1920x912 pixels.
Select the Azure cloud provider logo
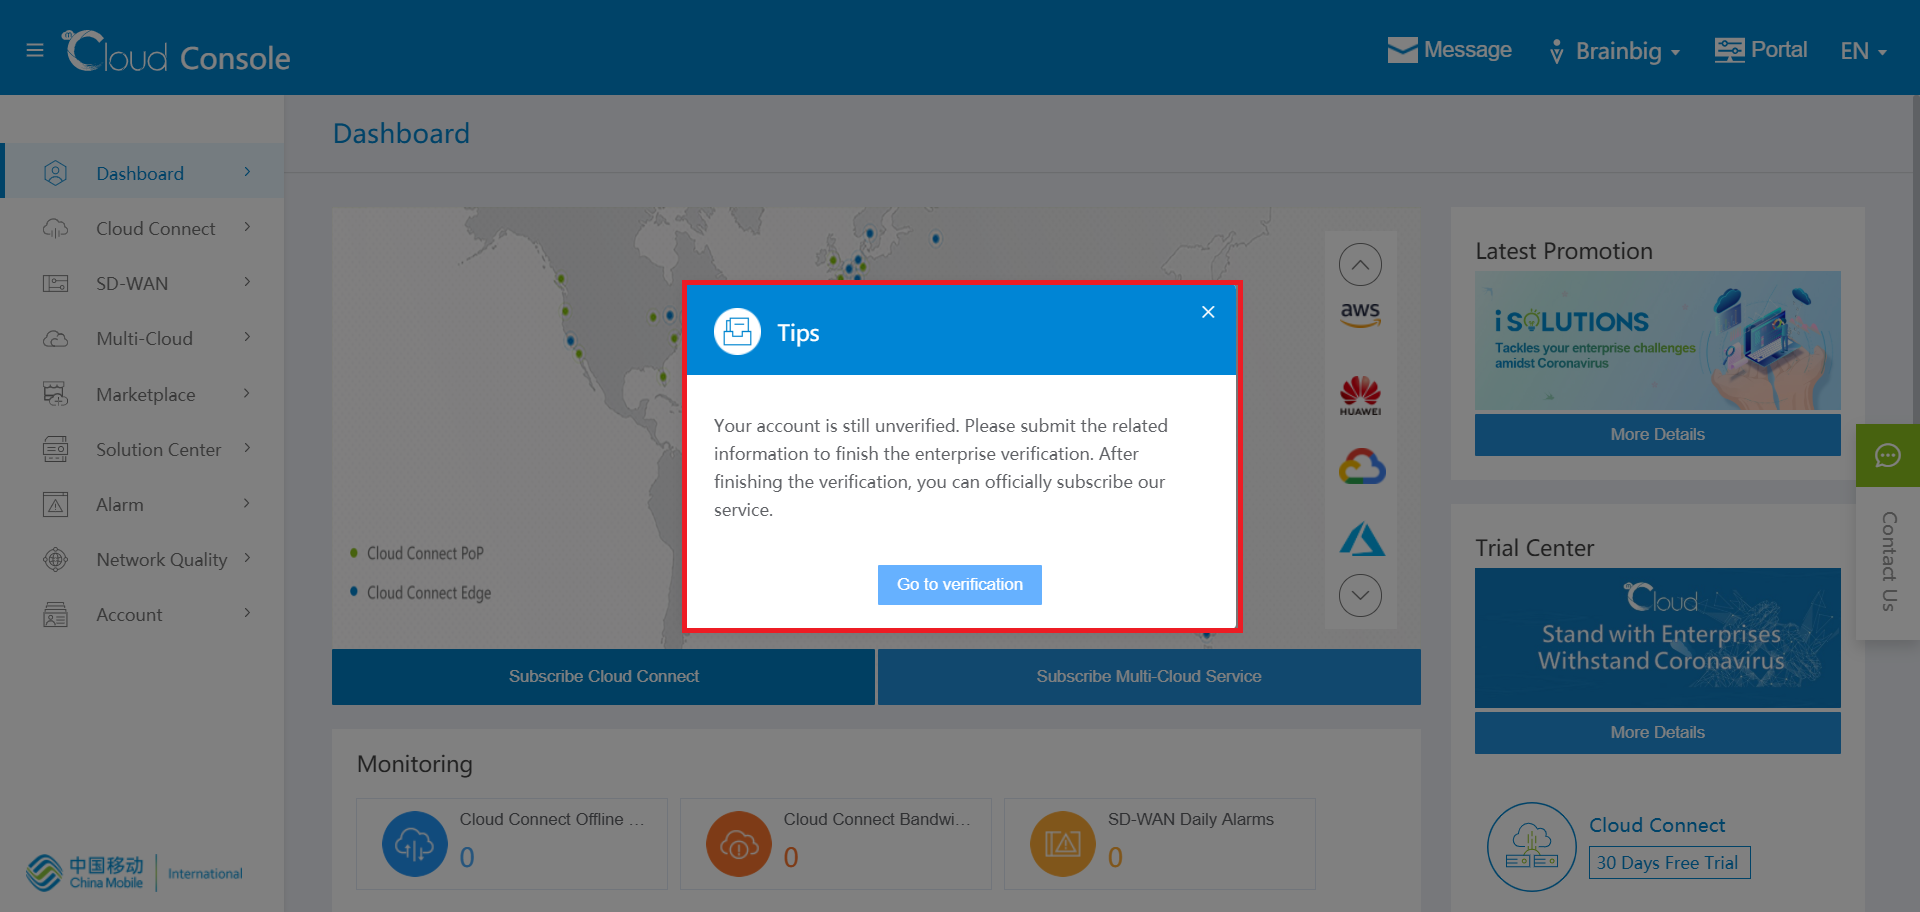point(1361,539)
